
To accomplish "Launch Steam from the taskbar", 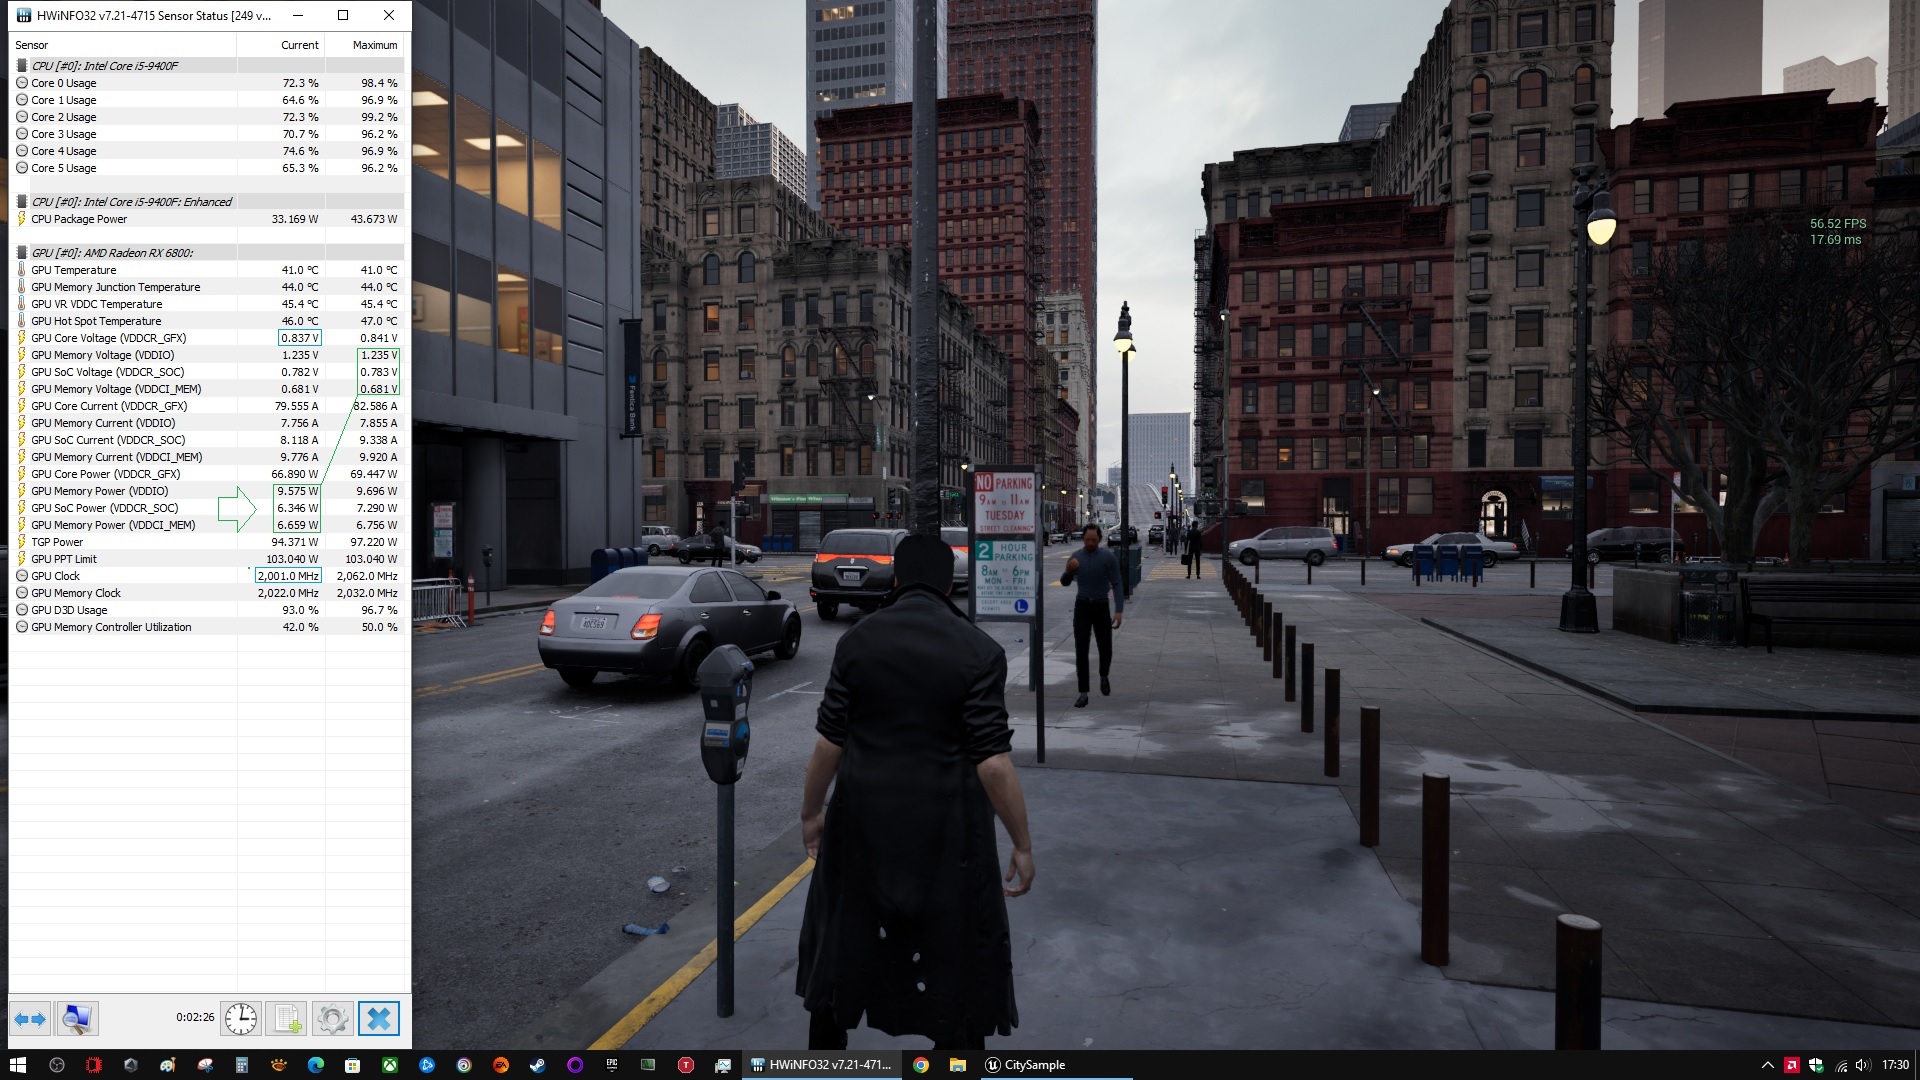I will (537, 1065).
